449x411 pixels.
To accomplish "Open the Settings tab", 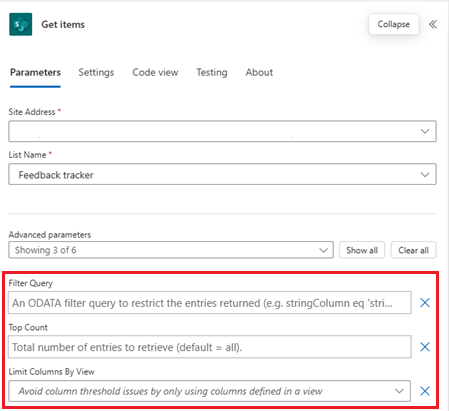I will coord(96,72).
